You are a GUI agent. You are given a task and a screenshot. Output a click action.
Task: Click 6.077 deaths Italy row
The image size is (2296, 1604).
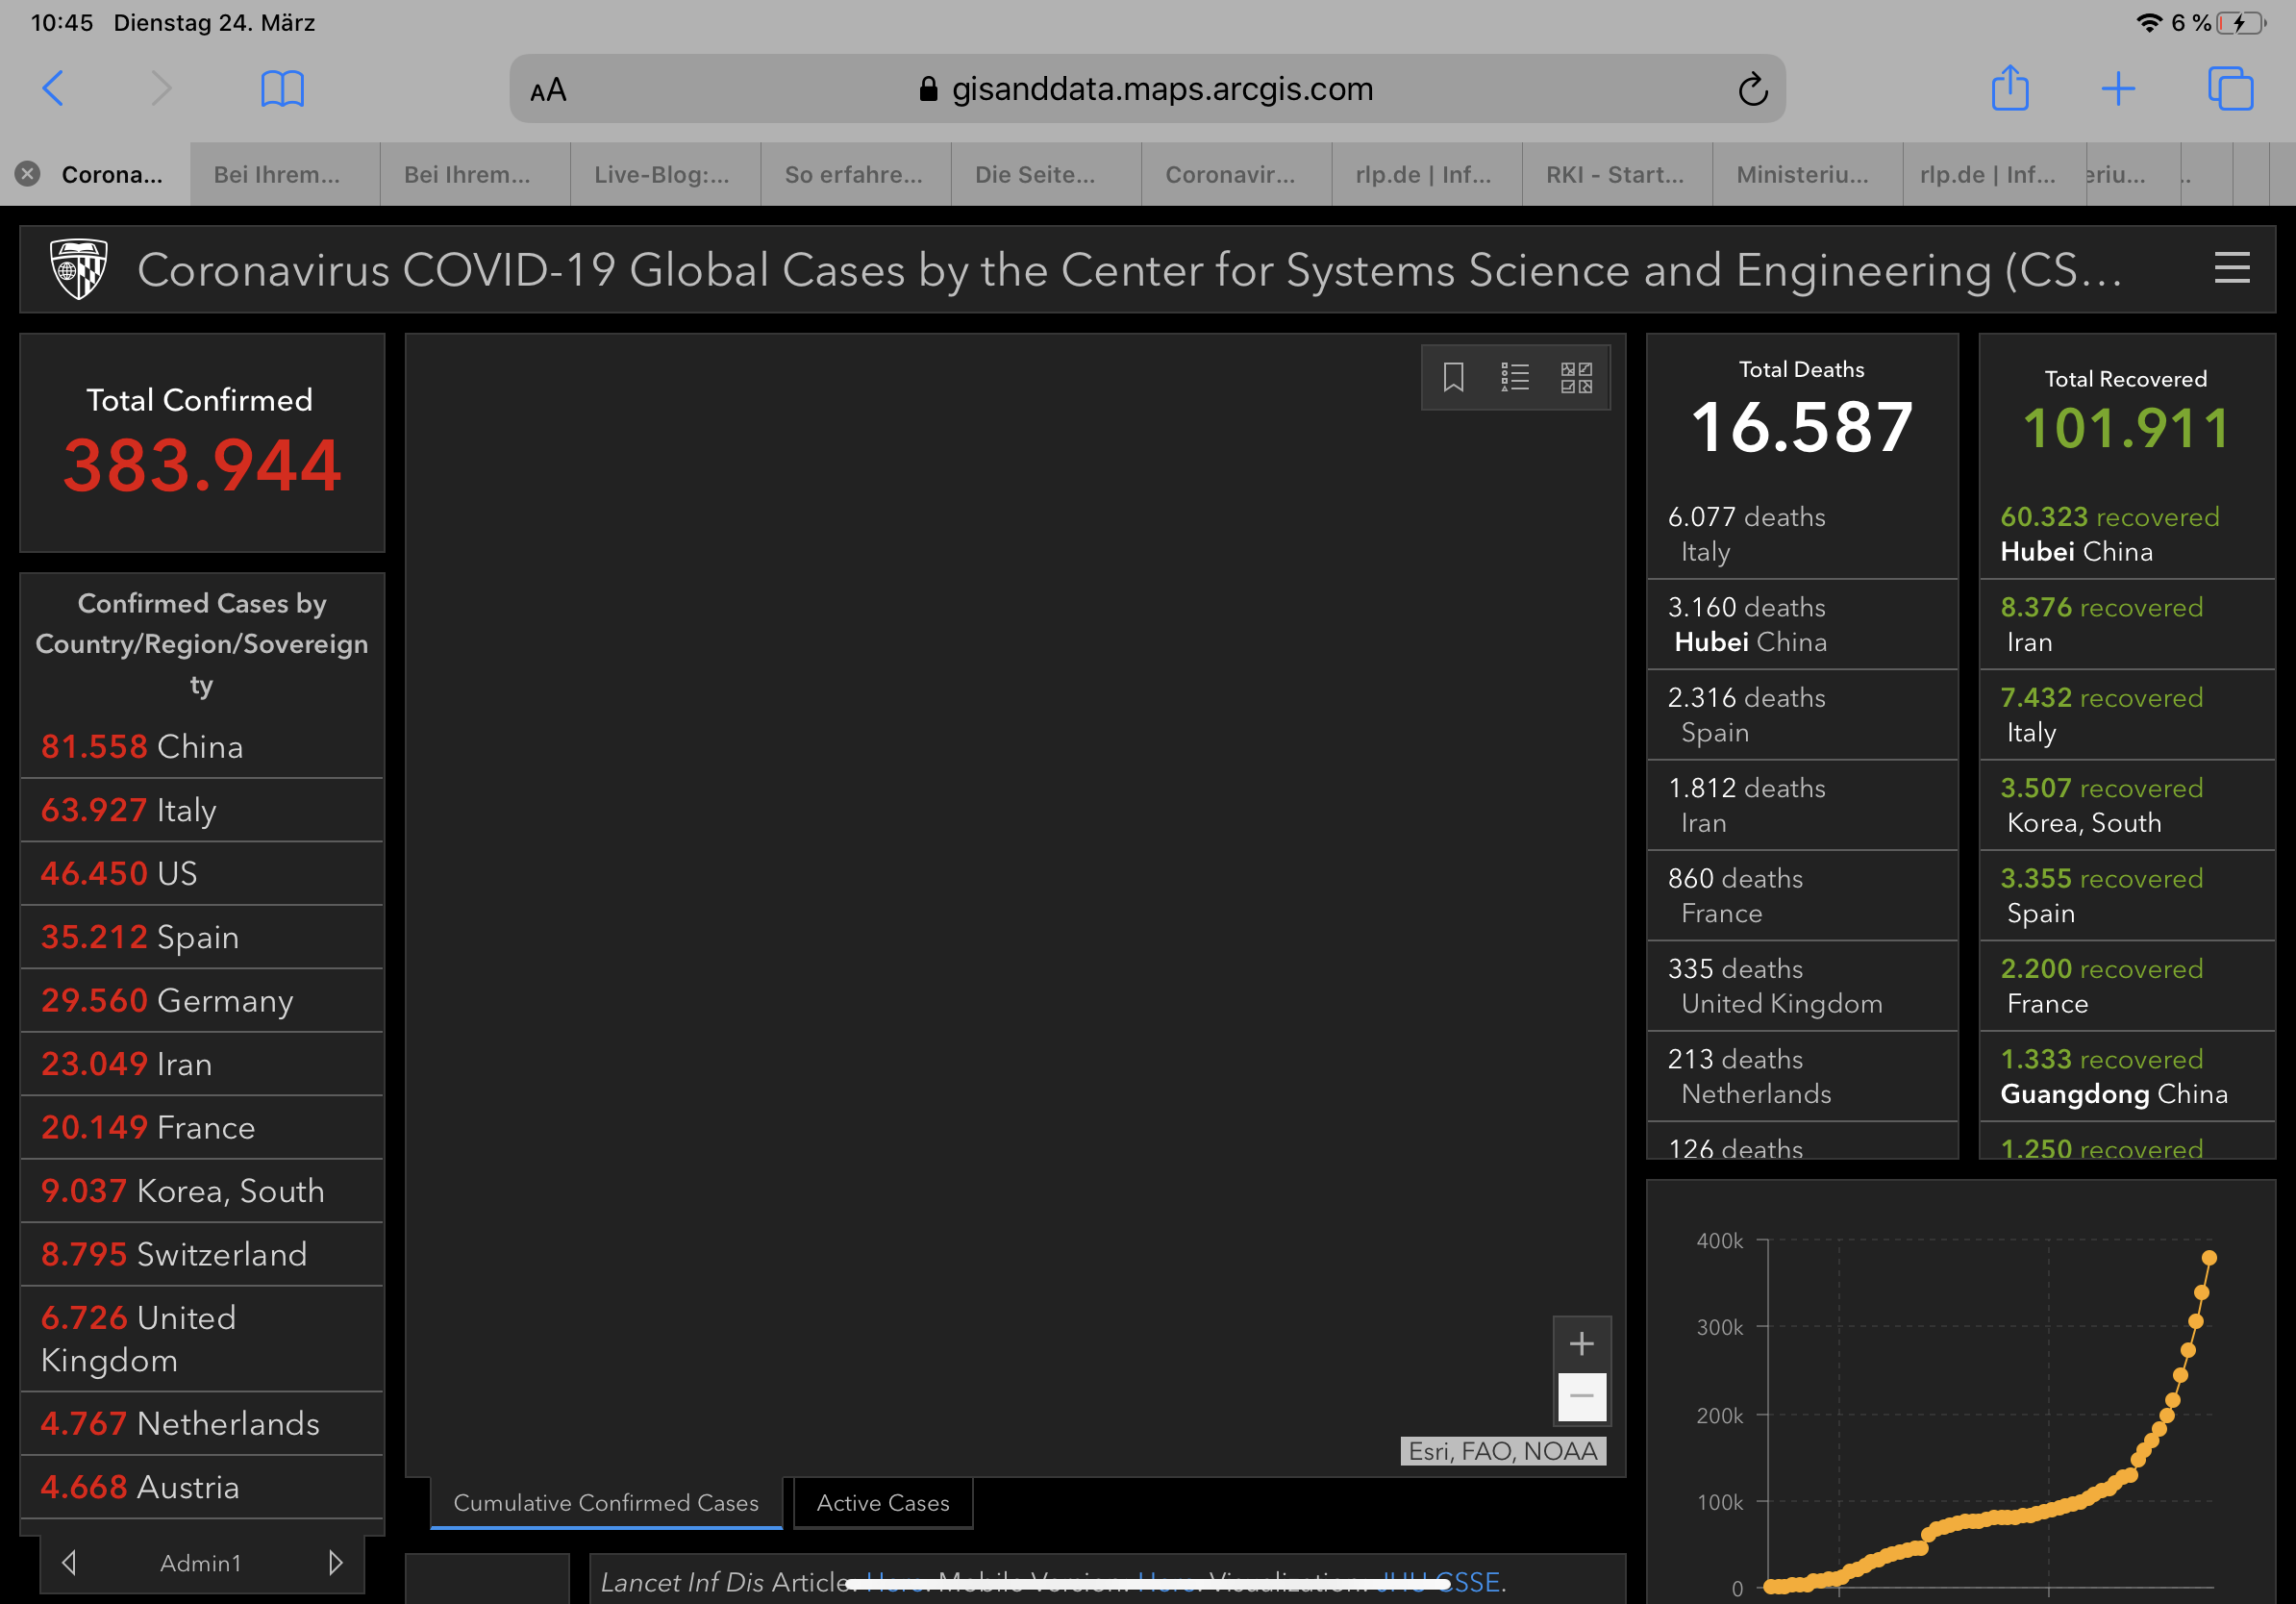tap(1801, 534)
